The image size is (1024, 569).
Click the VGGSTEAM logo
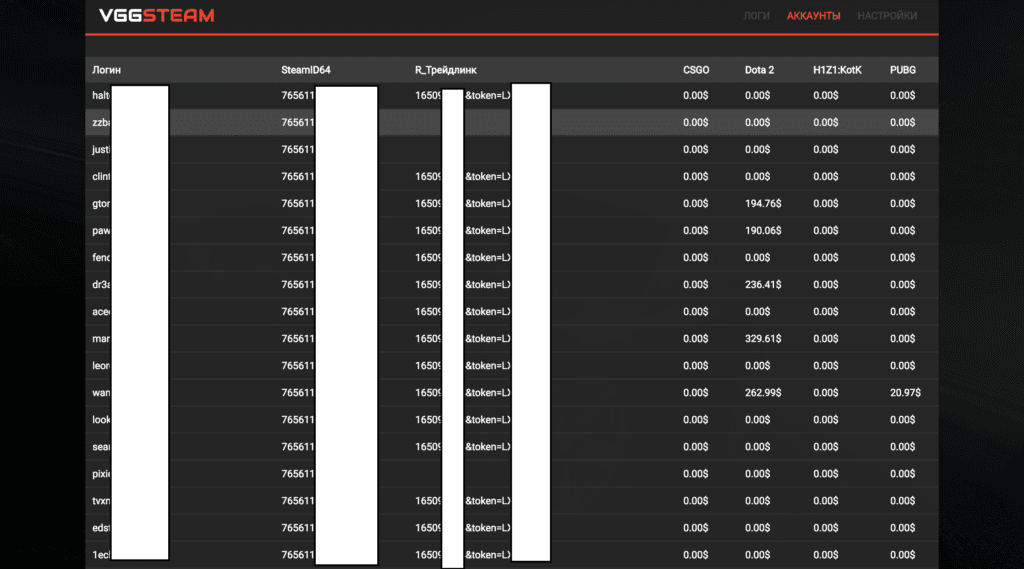point(156,16)
